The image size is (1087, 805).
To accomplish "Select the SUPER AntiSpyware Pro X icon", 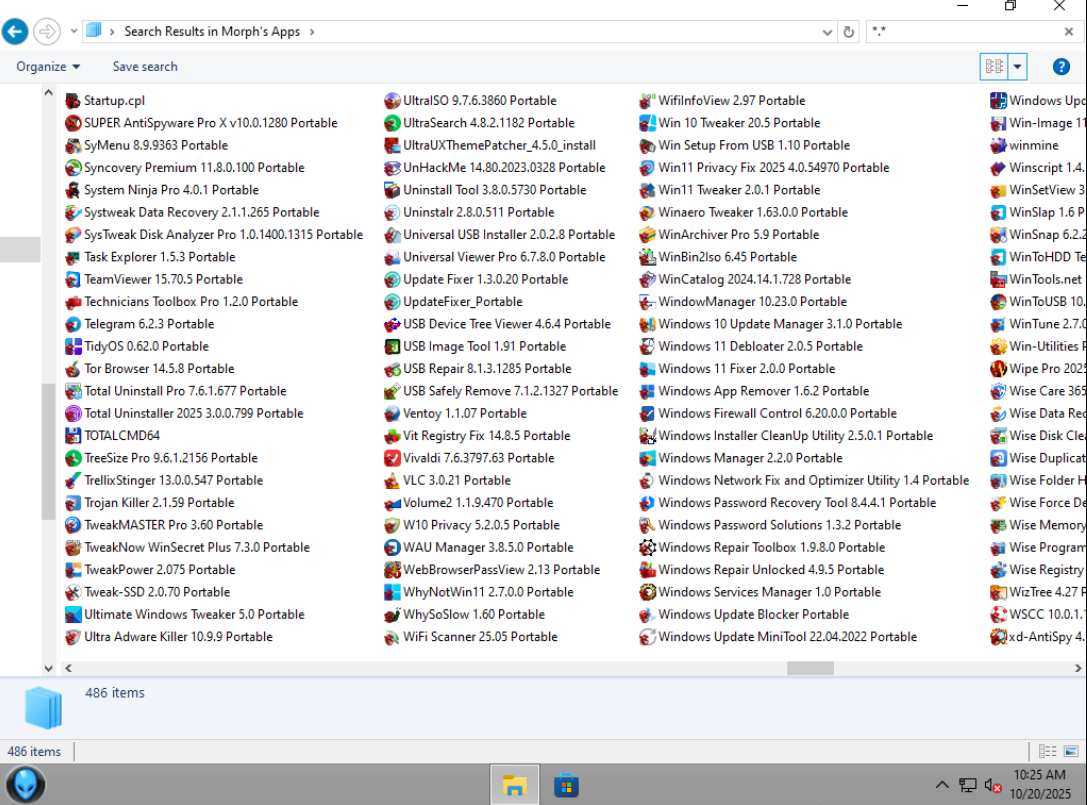I will click(73, 123).
